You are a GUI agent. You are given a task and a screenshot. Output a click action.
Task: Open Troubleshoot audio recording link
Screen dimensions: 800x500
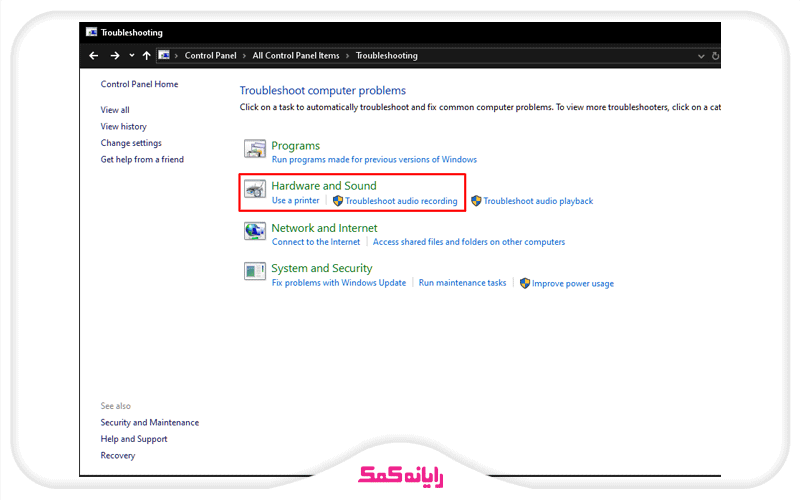pos(401,201)
